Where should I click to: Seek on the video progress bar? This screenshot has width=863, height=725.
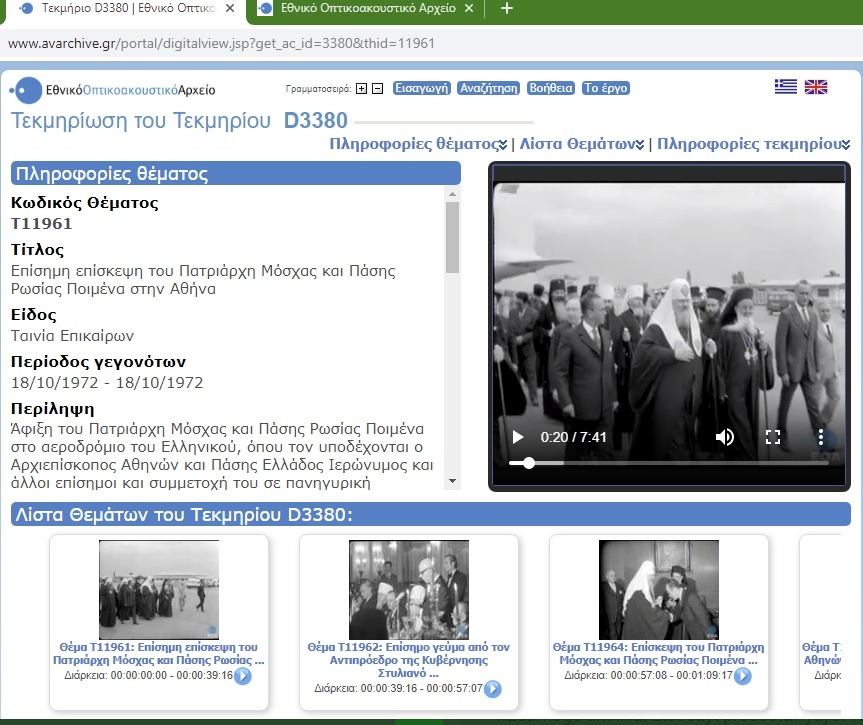[669, 463]
